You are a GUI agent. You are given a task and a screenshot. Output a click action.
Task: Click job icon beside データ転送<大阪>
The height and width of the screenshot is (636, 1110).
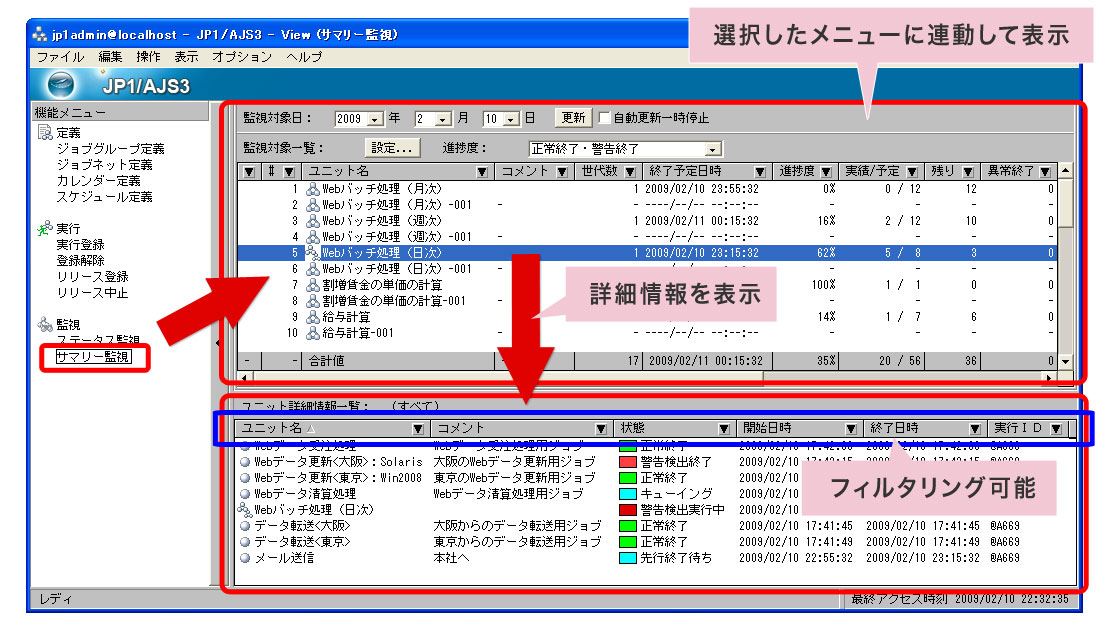pyautogui.click(x=245, y=526)
